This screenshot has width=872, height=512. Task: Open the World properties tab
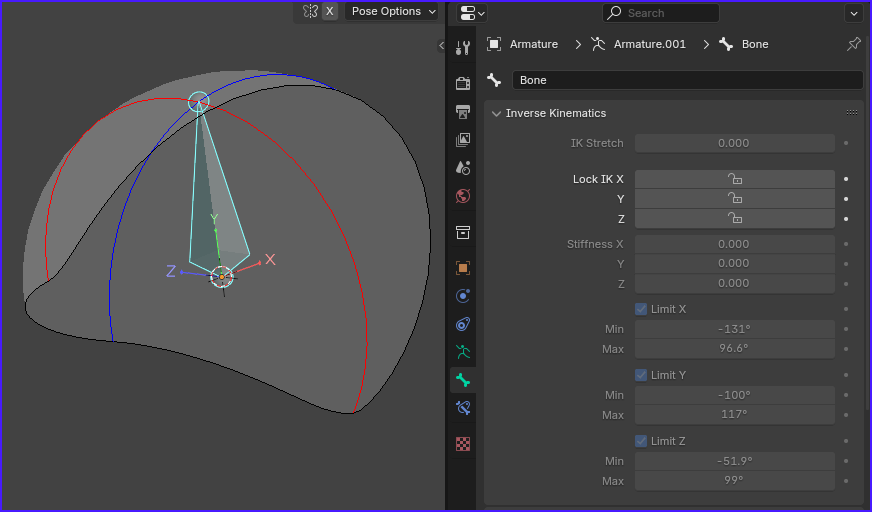pos(463,196)
